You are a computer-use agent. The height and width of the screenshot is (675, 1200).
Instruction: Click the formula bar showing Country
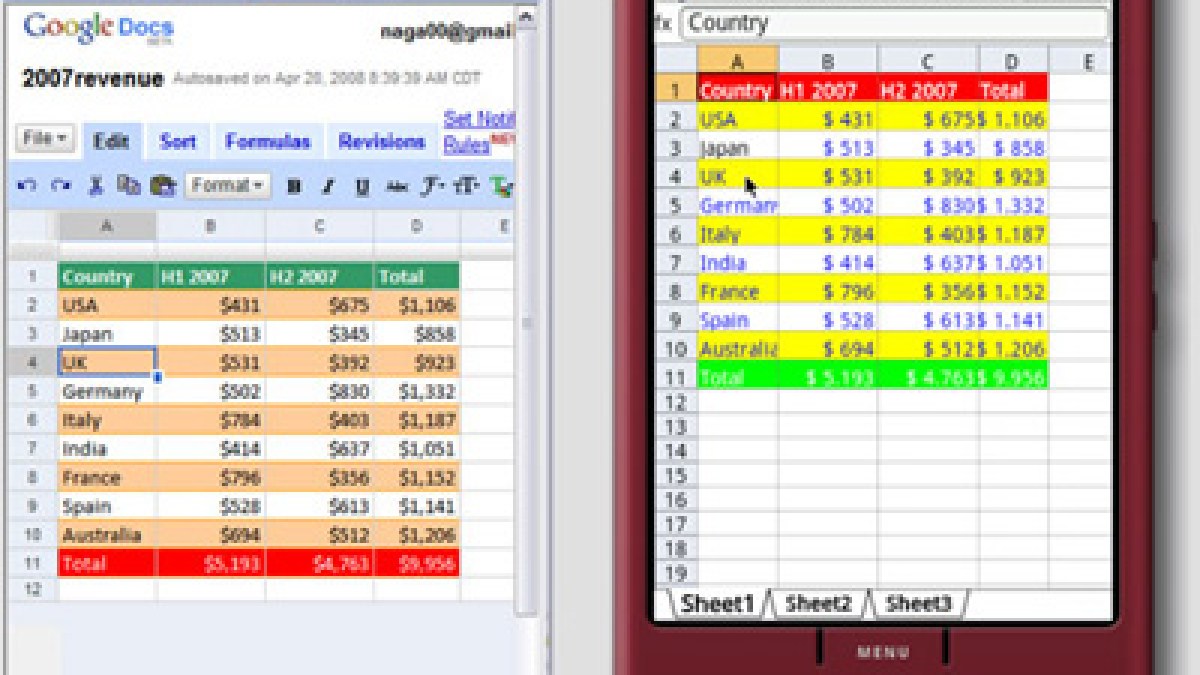point(895,23)
